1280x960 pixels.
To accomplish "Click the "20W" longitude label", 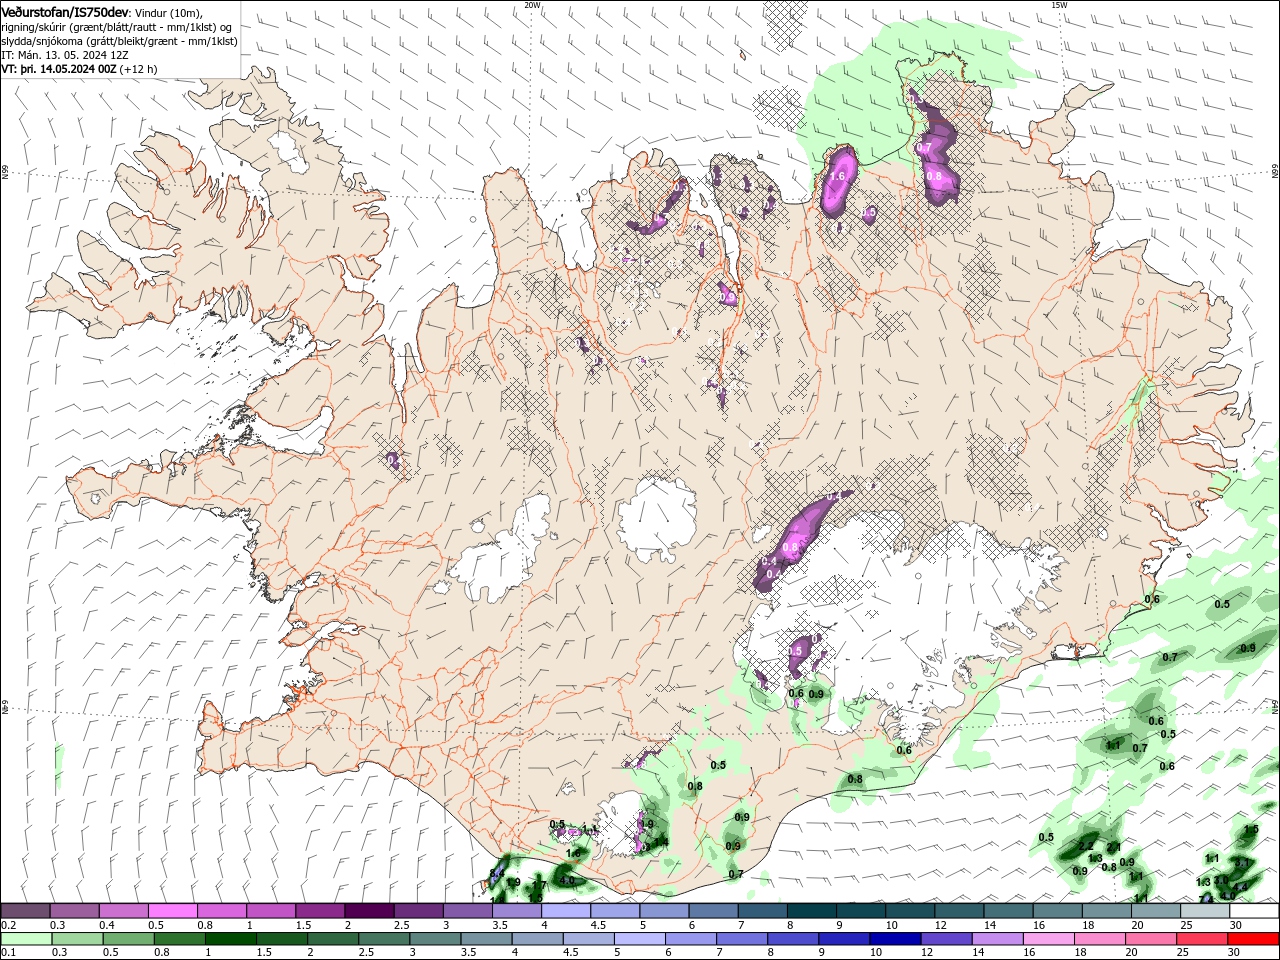I will tap(532, 5).
